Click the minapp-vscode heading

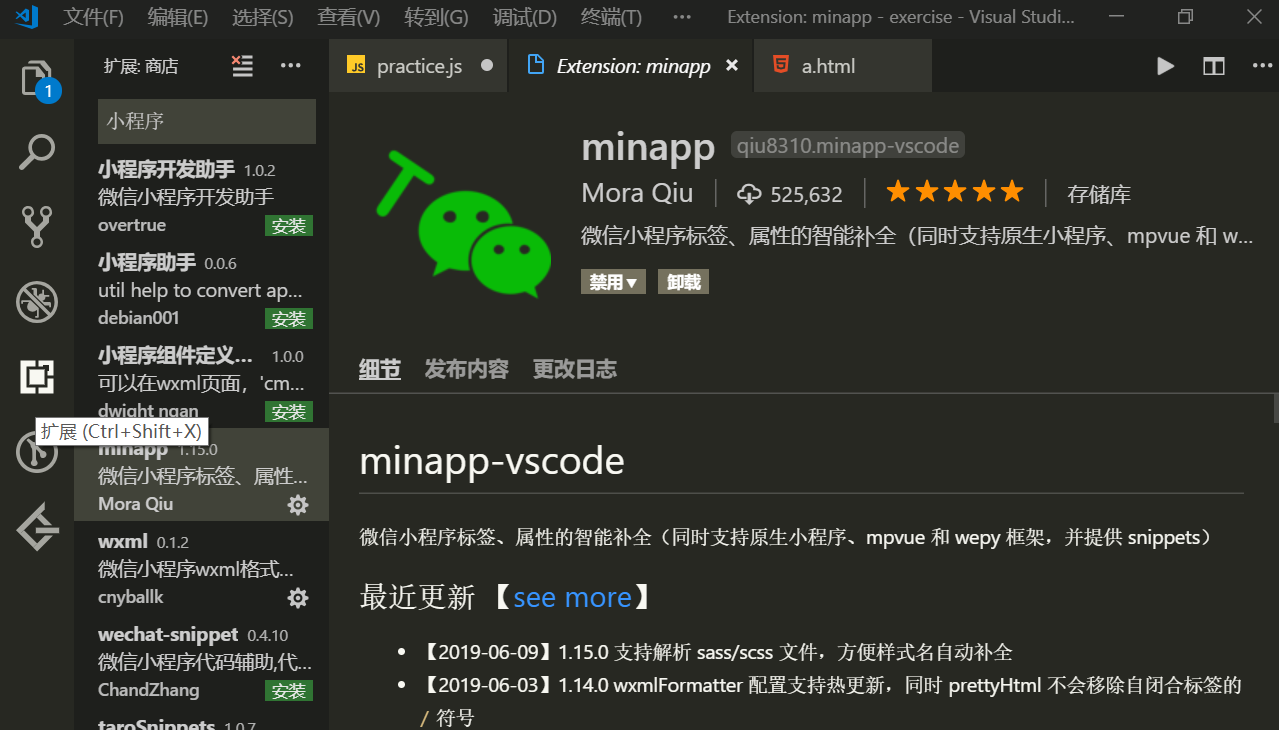[x=492, y=461]
